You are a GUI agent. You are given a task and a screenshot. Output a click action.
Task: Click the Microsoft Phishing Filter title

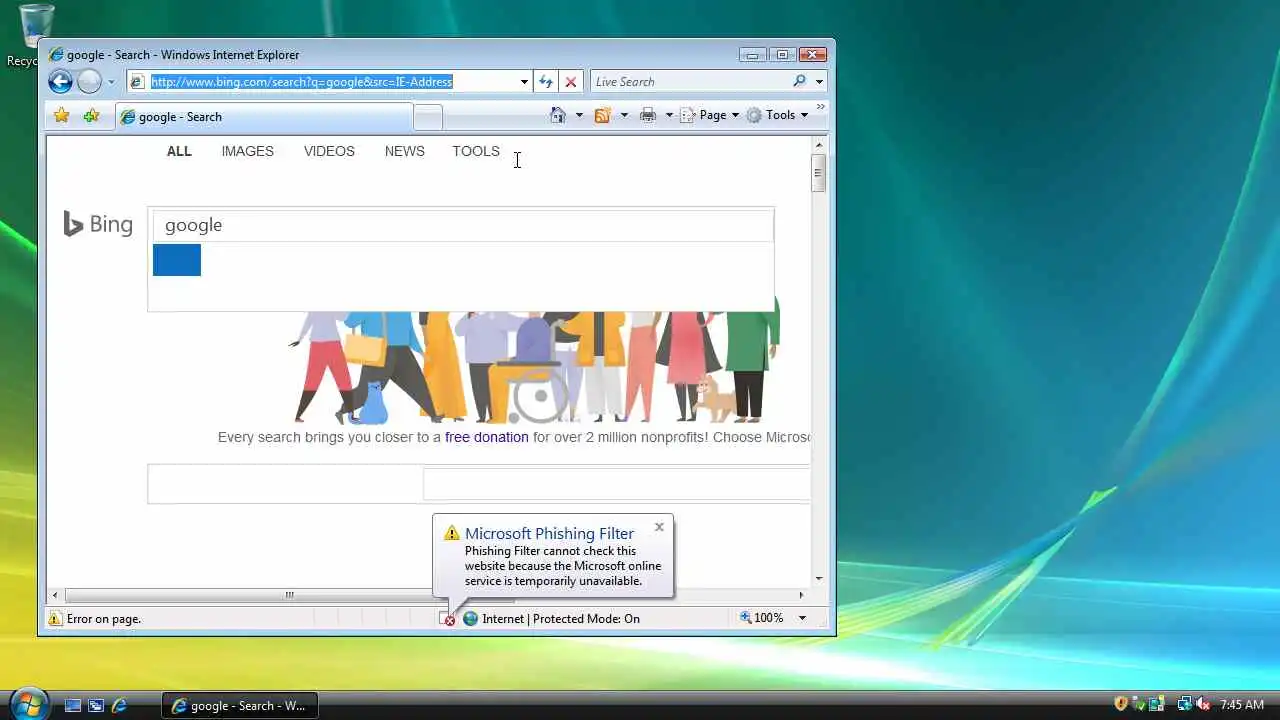click(549, 533)
